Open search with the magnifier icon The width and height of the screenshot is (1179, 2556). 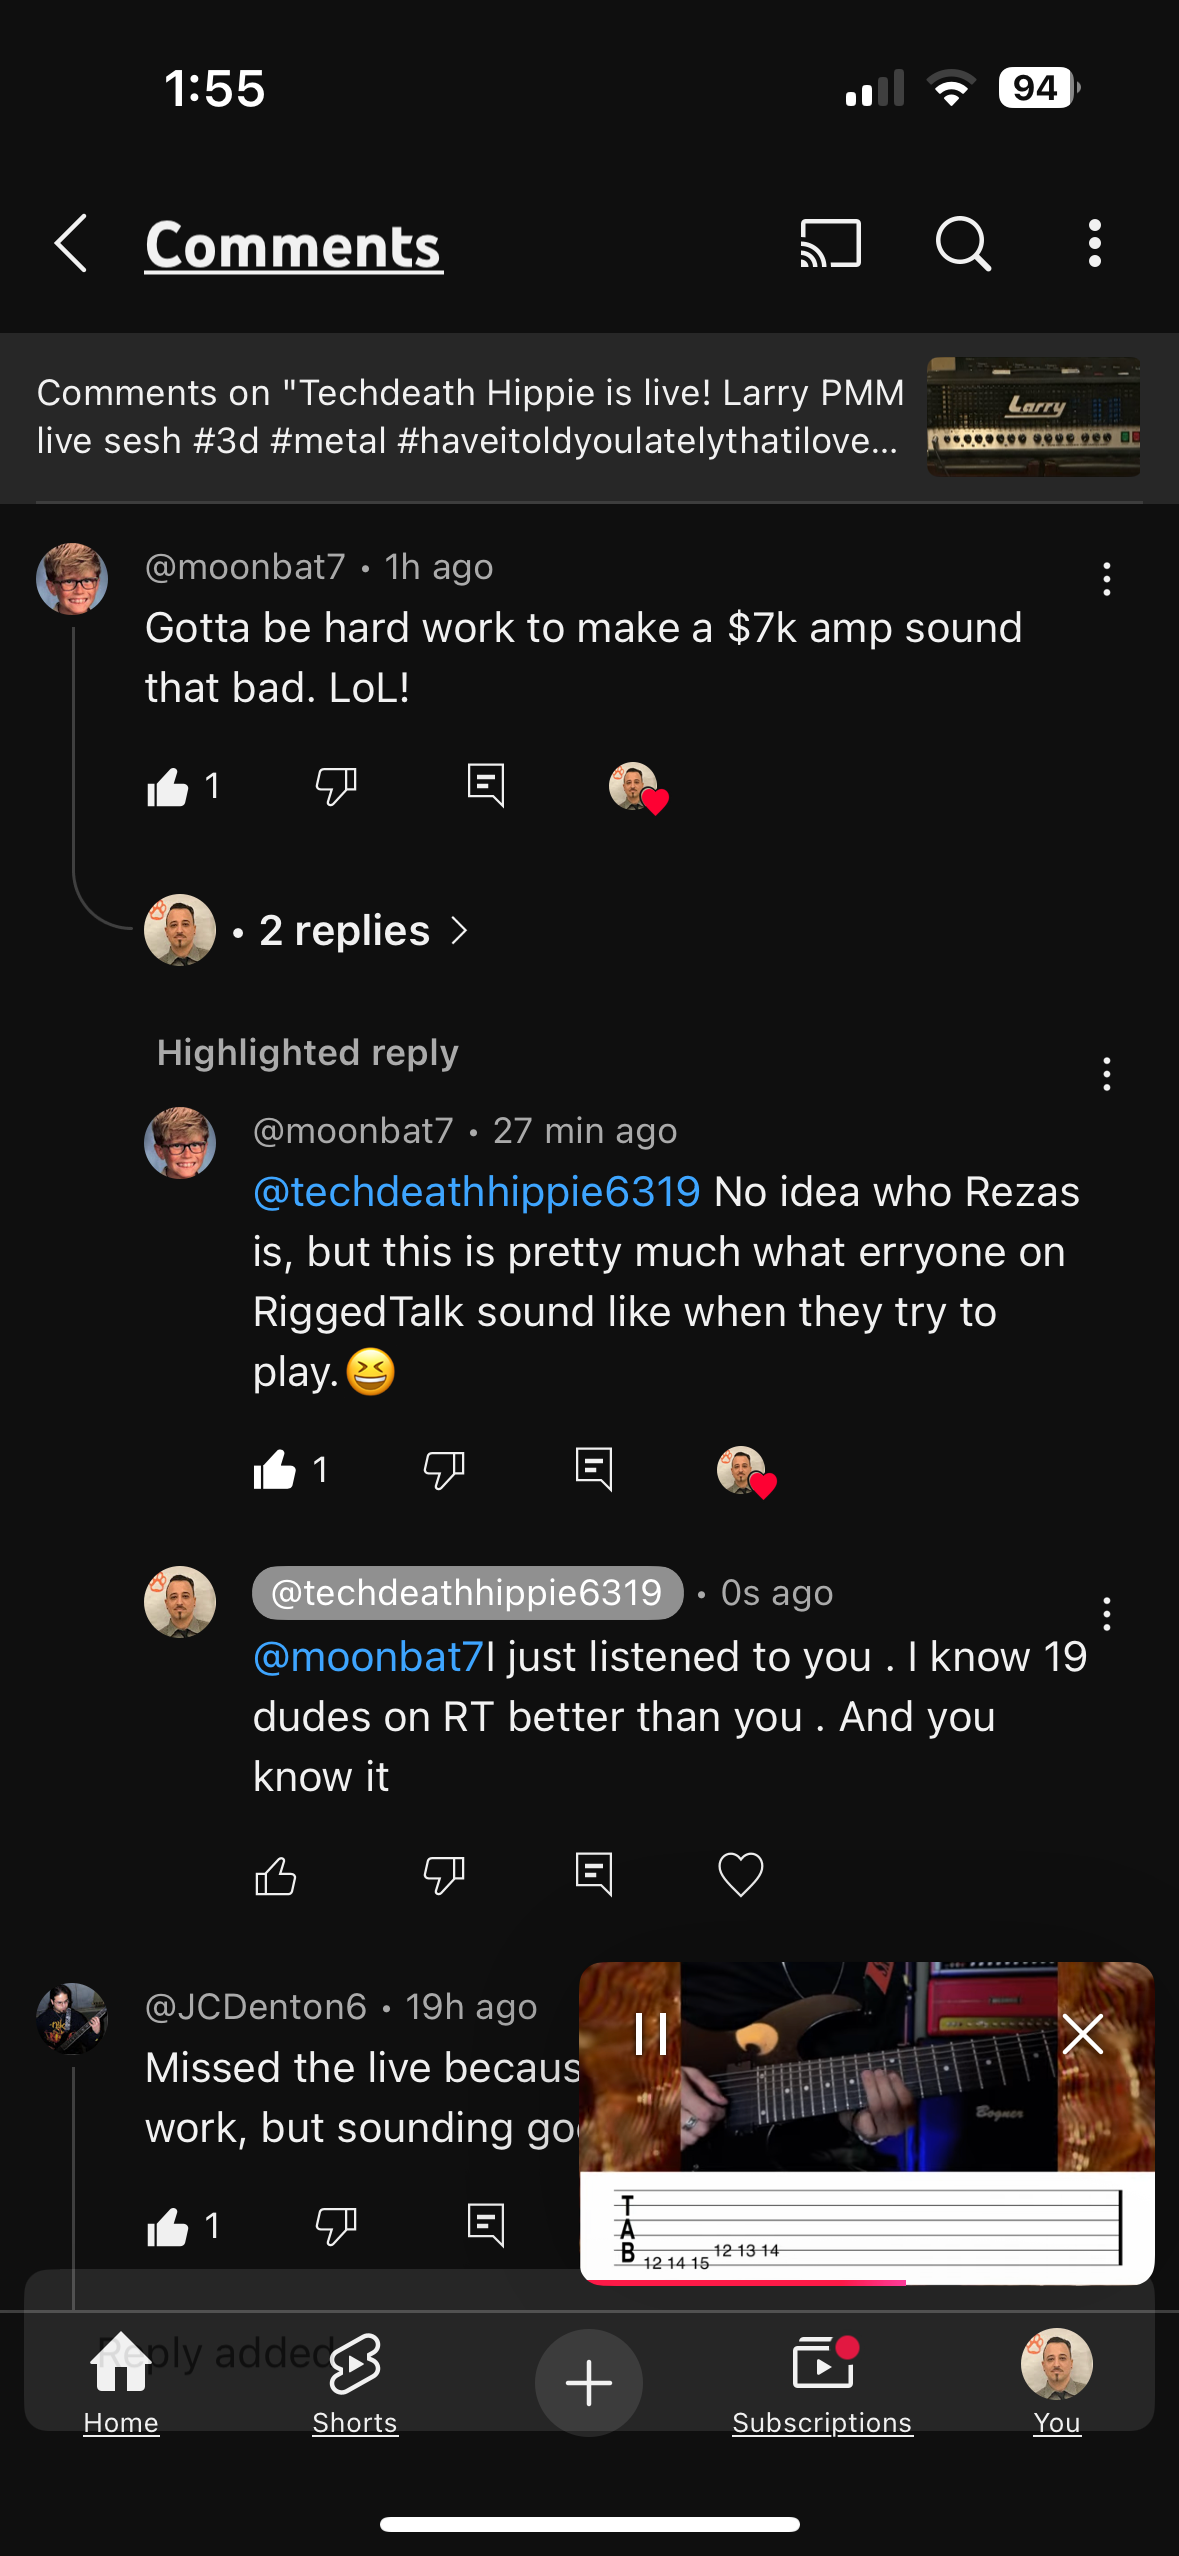(963, 244)
